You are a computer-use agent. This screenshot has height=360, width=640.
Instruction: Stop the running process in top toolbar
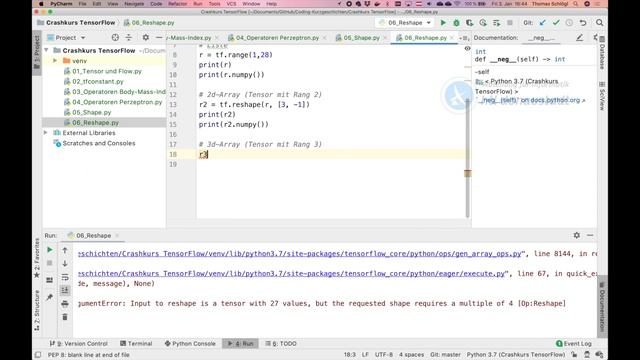click(x=510, y=23)
